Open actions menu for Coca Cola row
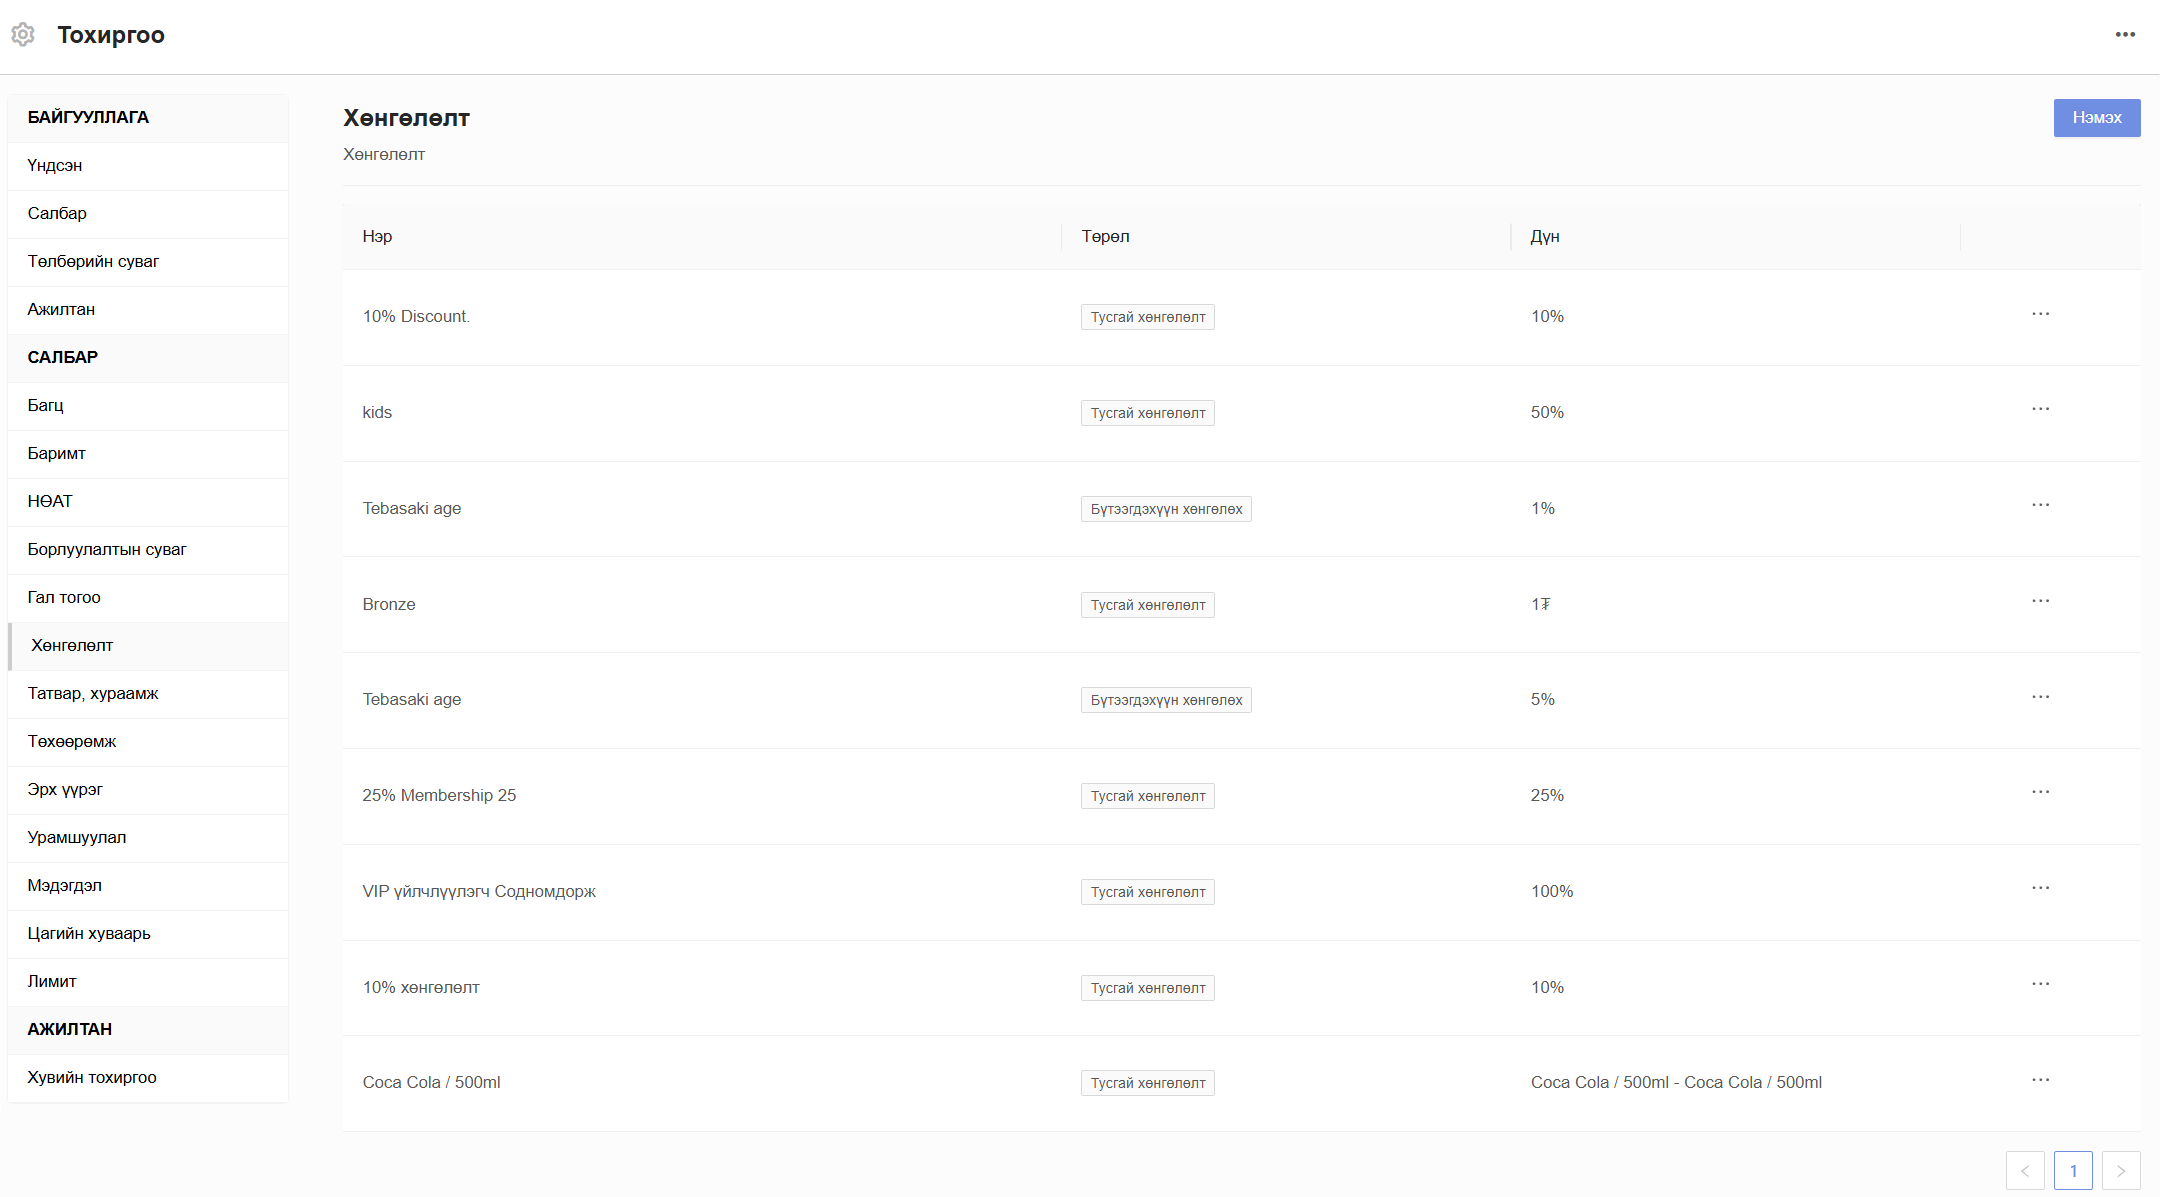This screenshot has height=1197, width=2160. click(2040, 1080)
